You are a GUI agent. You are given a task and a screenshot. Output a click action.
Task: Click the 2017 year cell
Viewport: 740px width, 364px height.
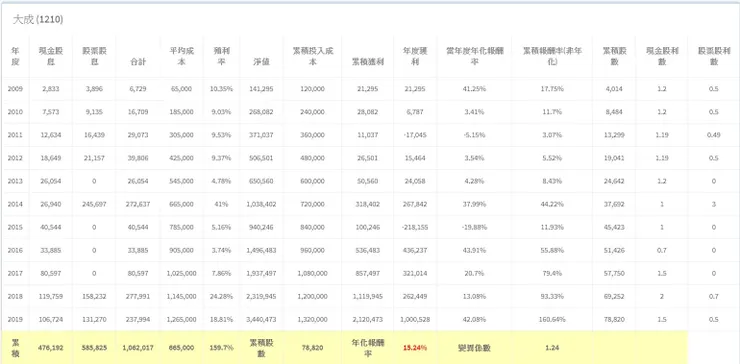point(16,273)
